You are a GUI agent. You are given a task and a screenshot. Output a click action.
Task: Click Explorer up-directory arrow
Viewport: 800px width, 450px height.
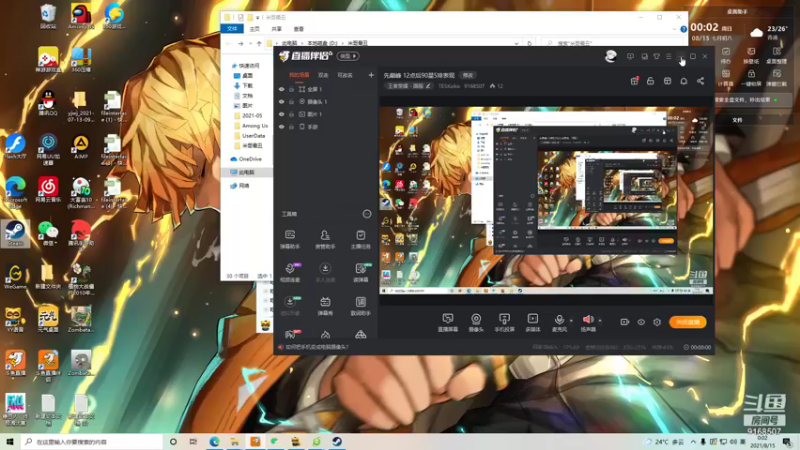pos(259,44)
